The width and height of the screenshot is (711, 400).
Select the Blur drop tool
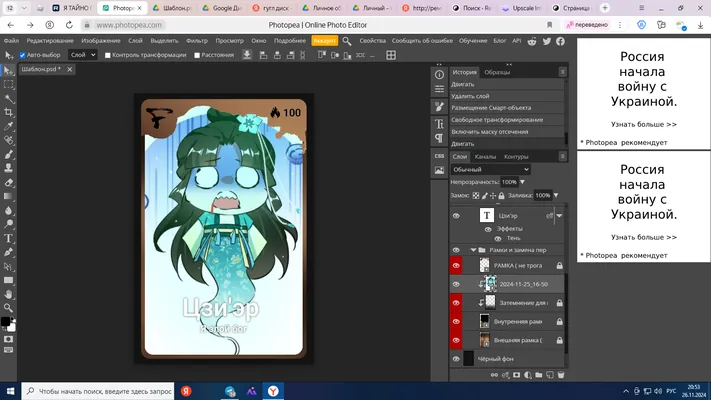[9, 210]
